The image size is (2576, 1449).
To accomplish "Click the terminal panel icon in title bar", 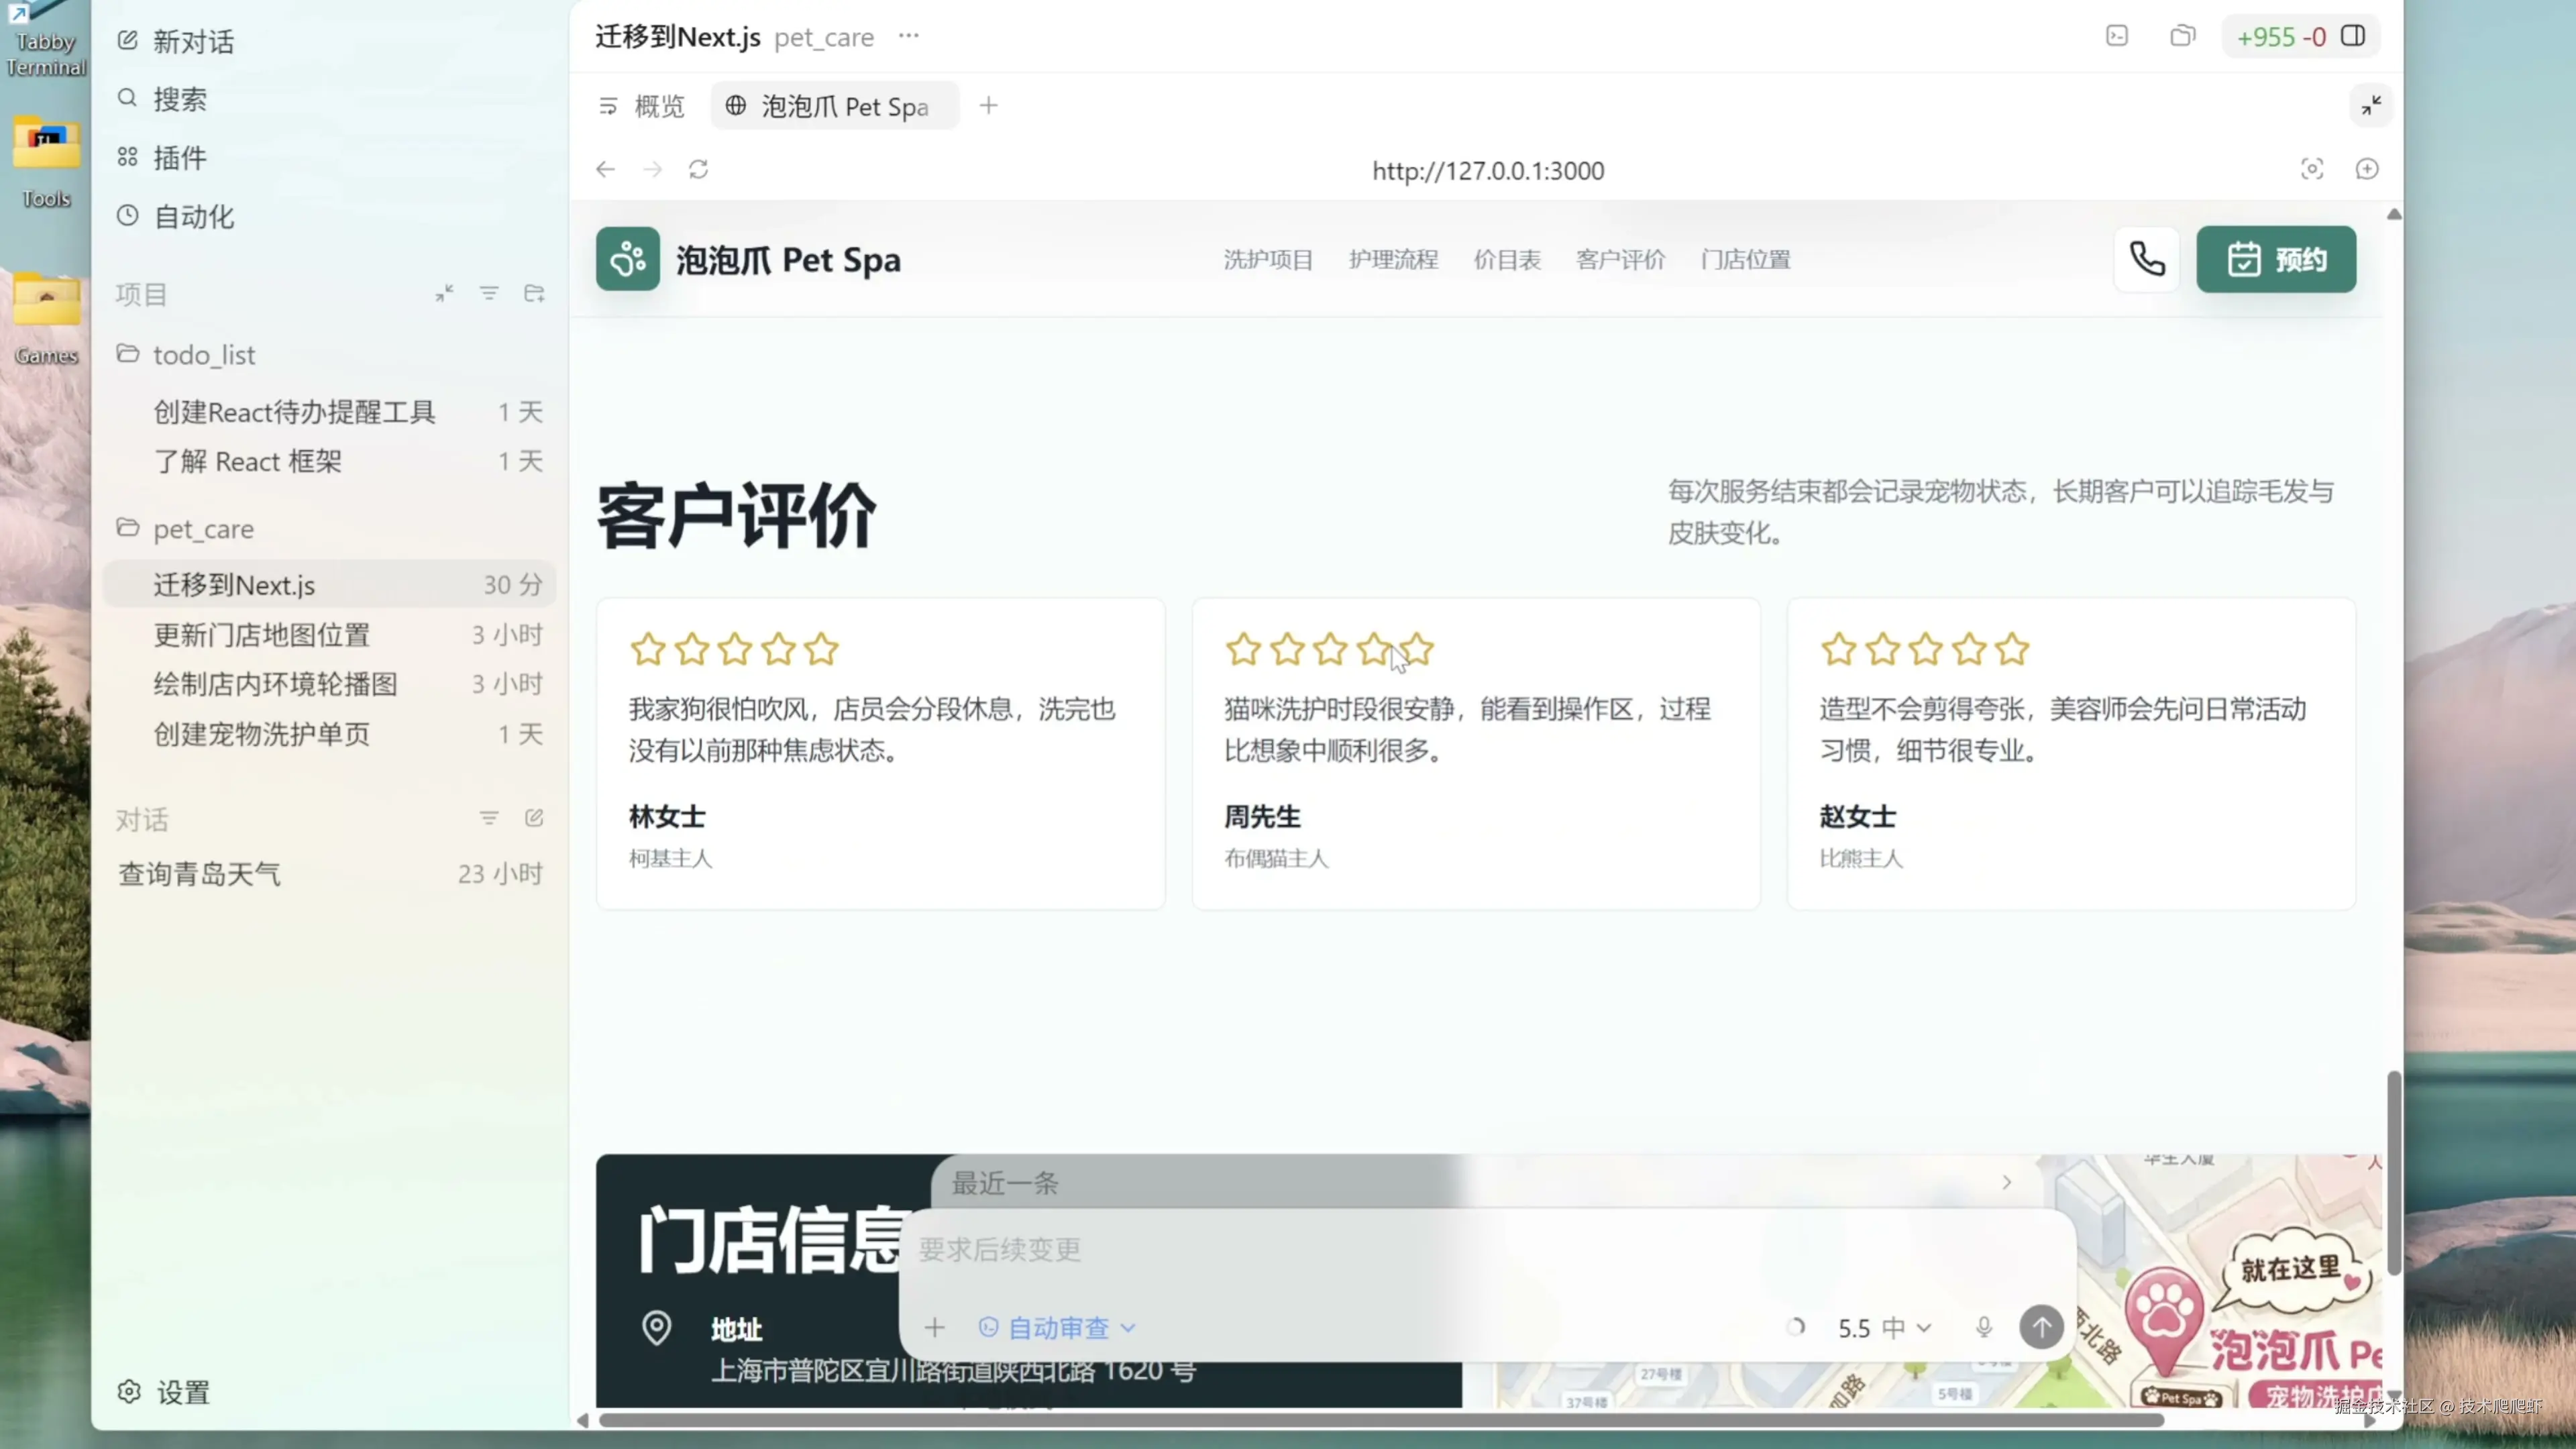I will coord(2116,37).
